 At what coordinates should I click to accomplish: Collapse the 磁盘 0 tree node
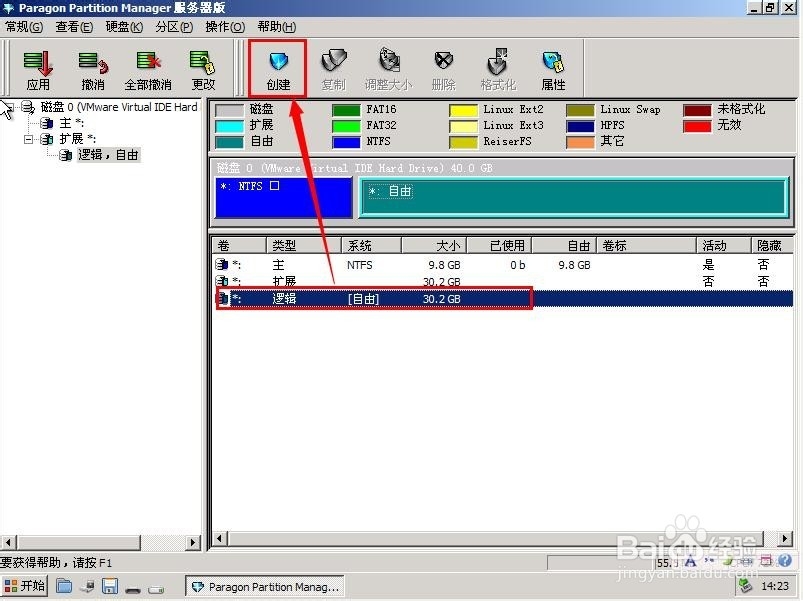click(10, 107)
